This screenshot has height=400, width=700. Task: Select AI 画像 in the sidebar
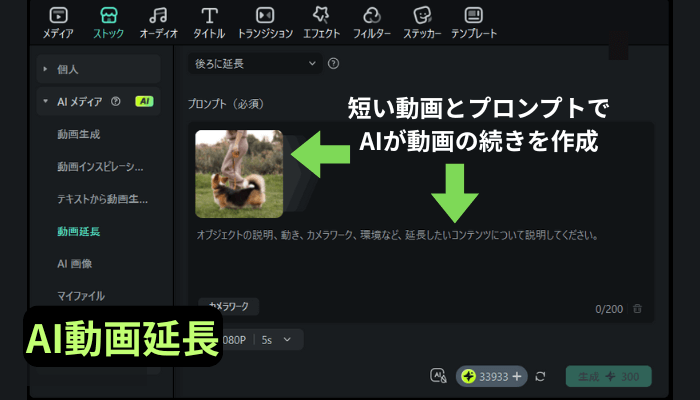pos(76,264)
